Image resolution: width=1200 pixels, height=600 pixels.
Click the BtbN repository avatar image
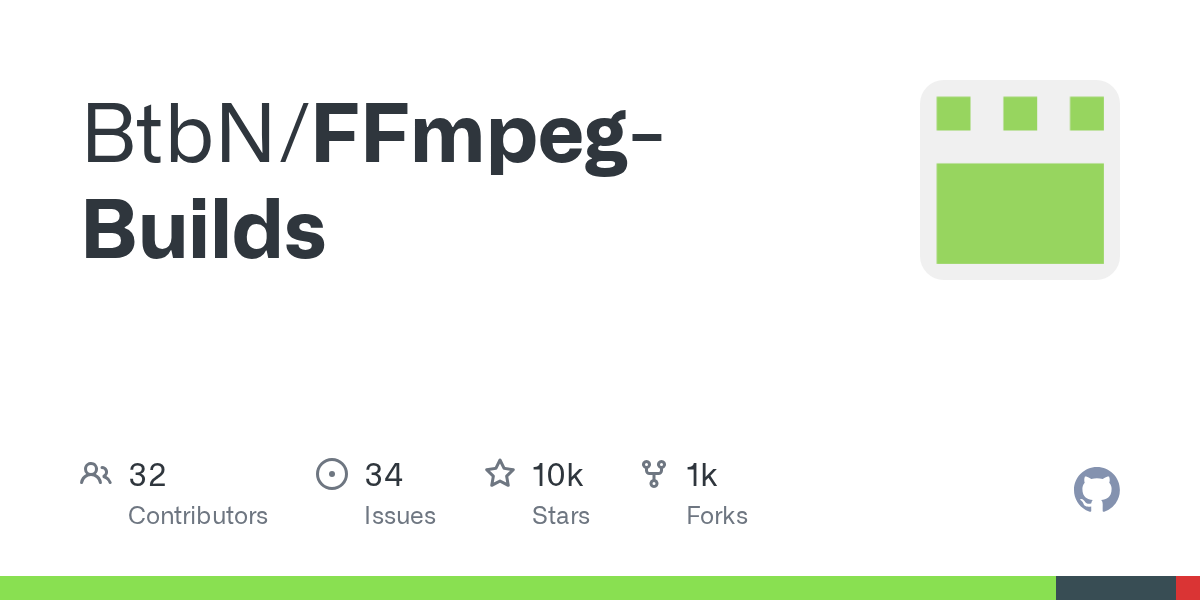[1019, 180]
